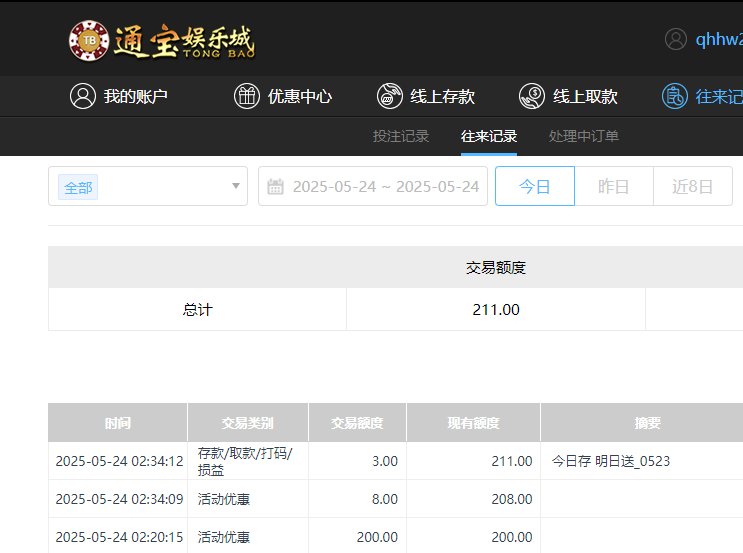Click the 时间 column header
The width and height of the screenshot is (743, 553).
118,423
